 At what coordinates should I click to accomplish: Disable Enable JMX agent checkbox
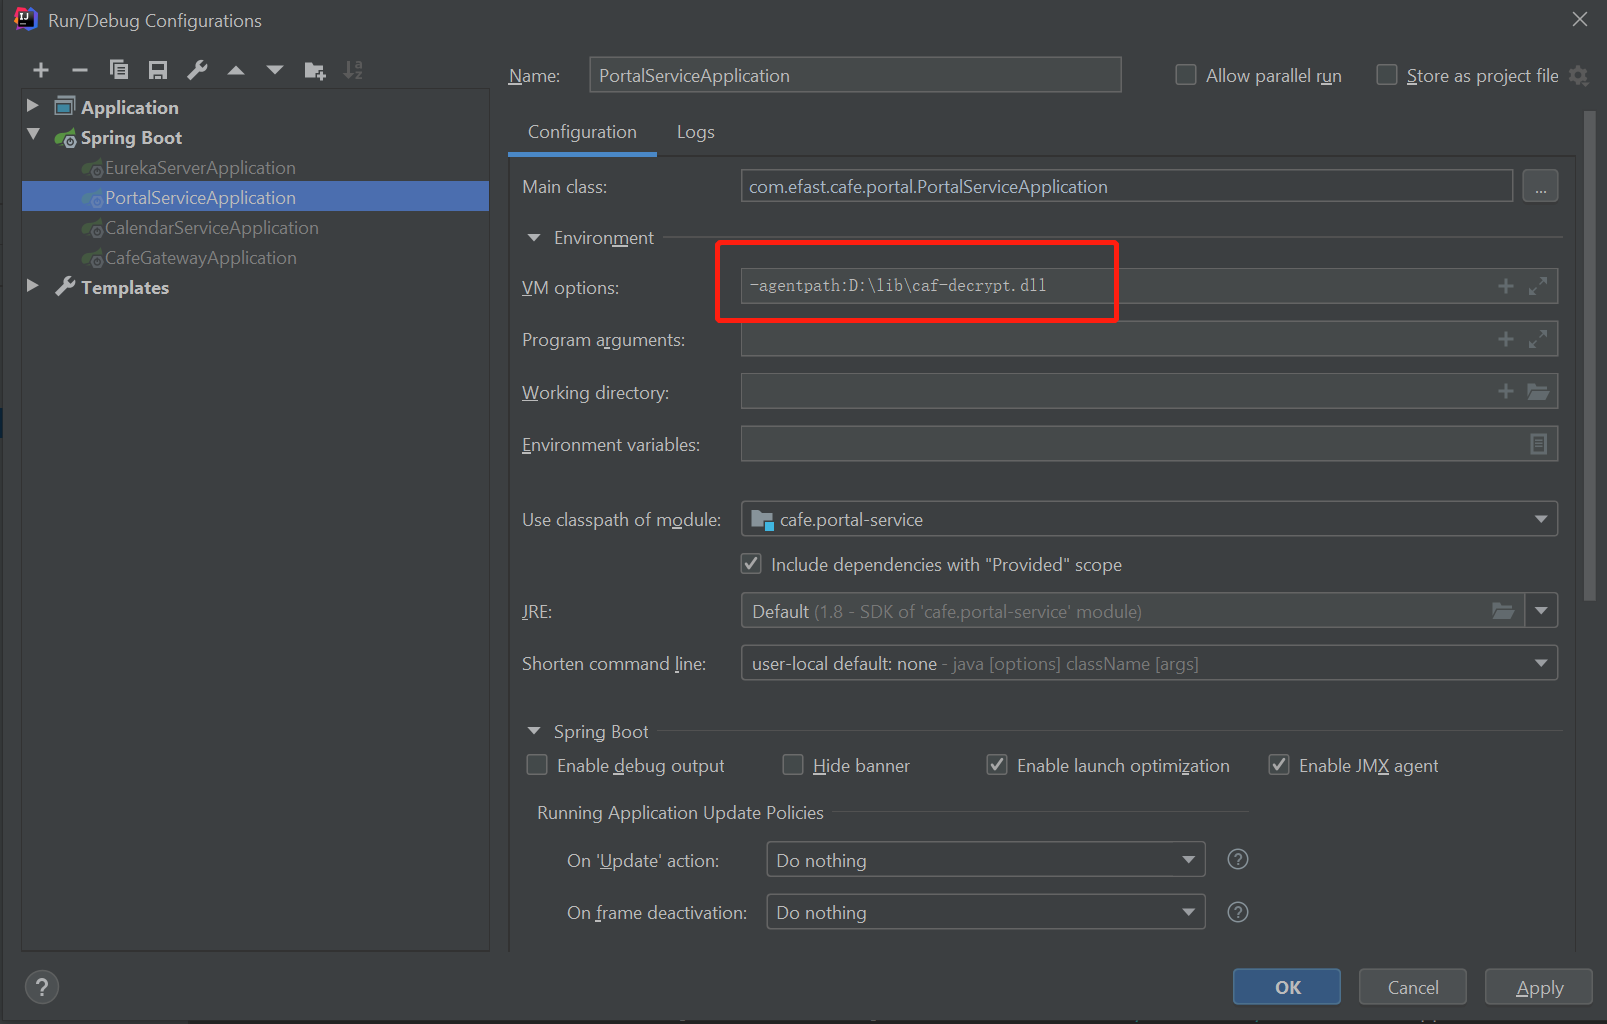(1279, 765)
